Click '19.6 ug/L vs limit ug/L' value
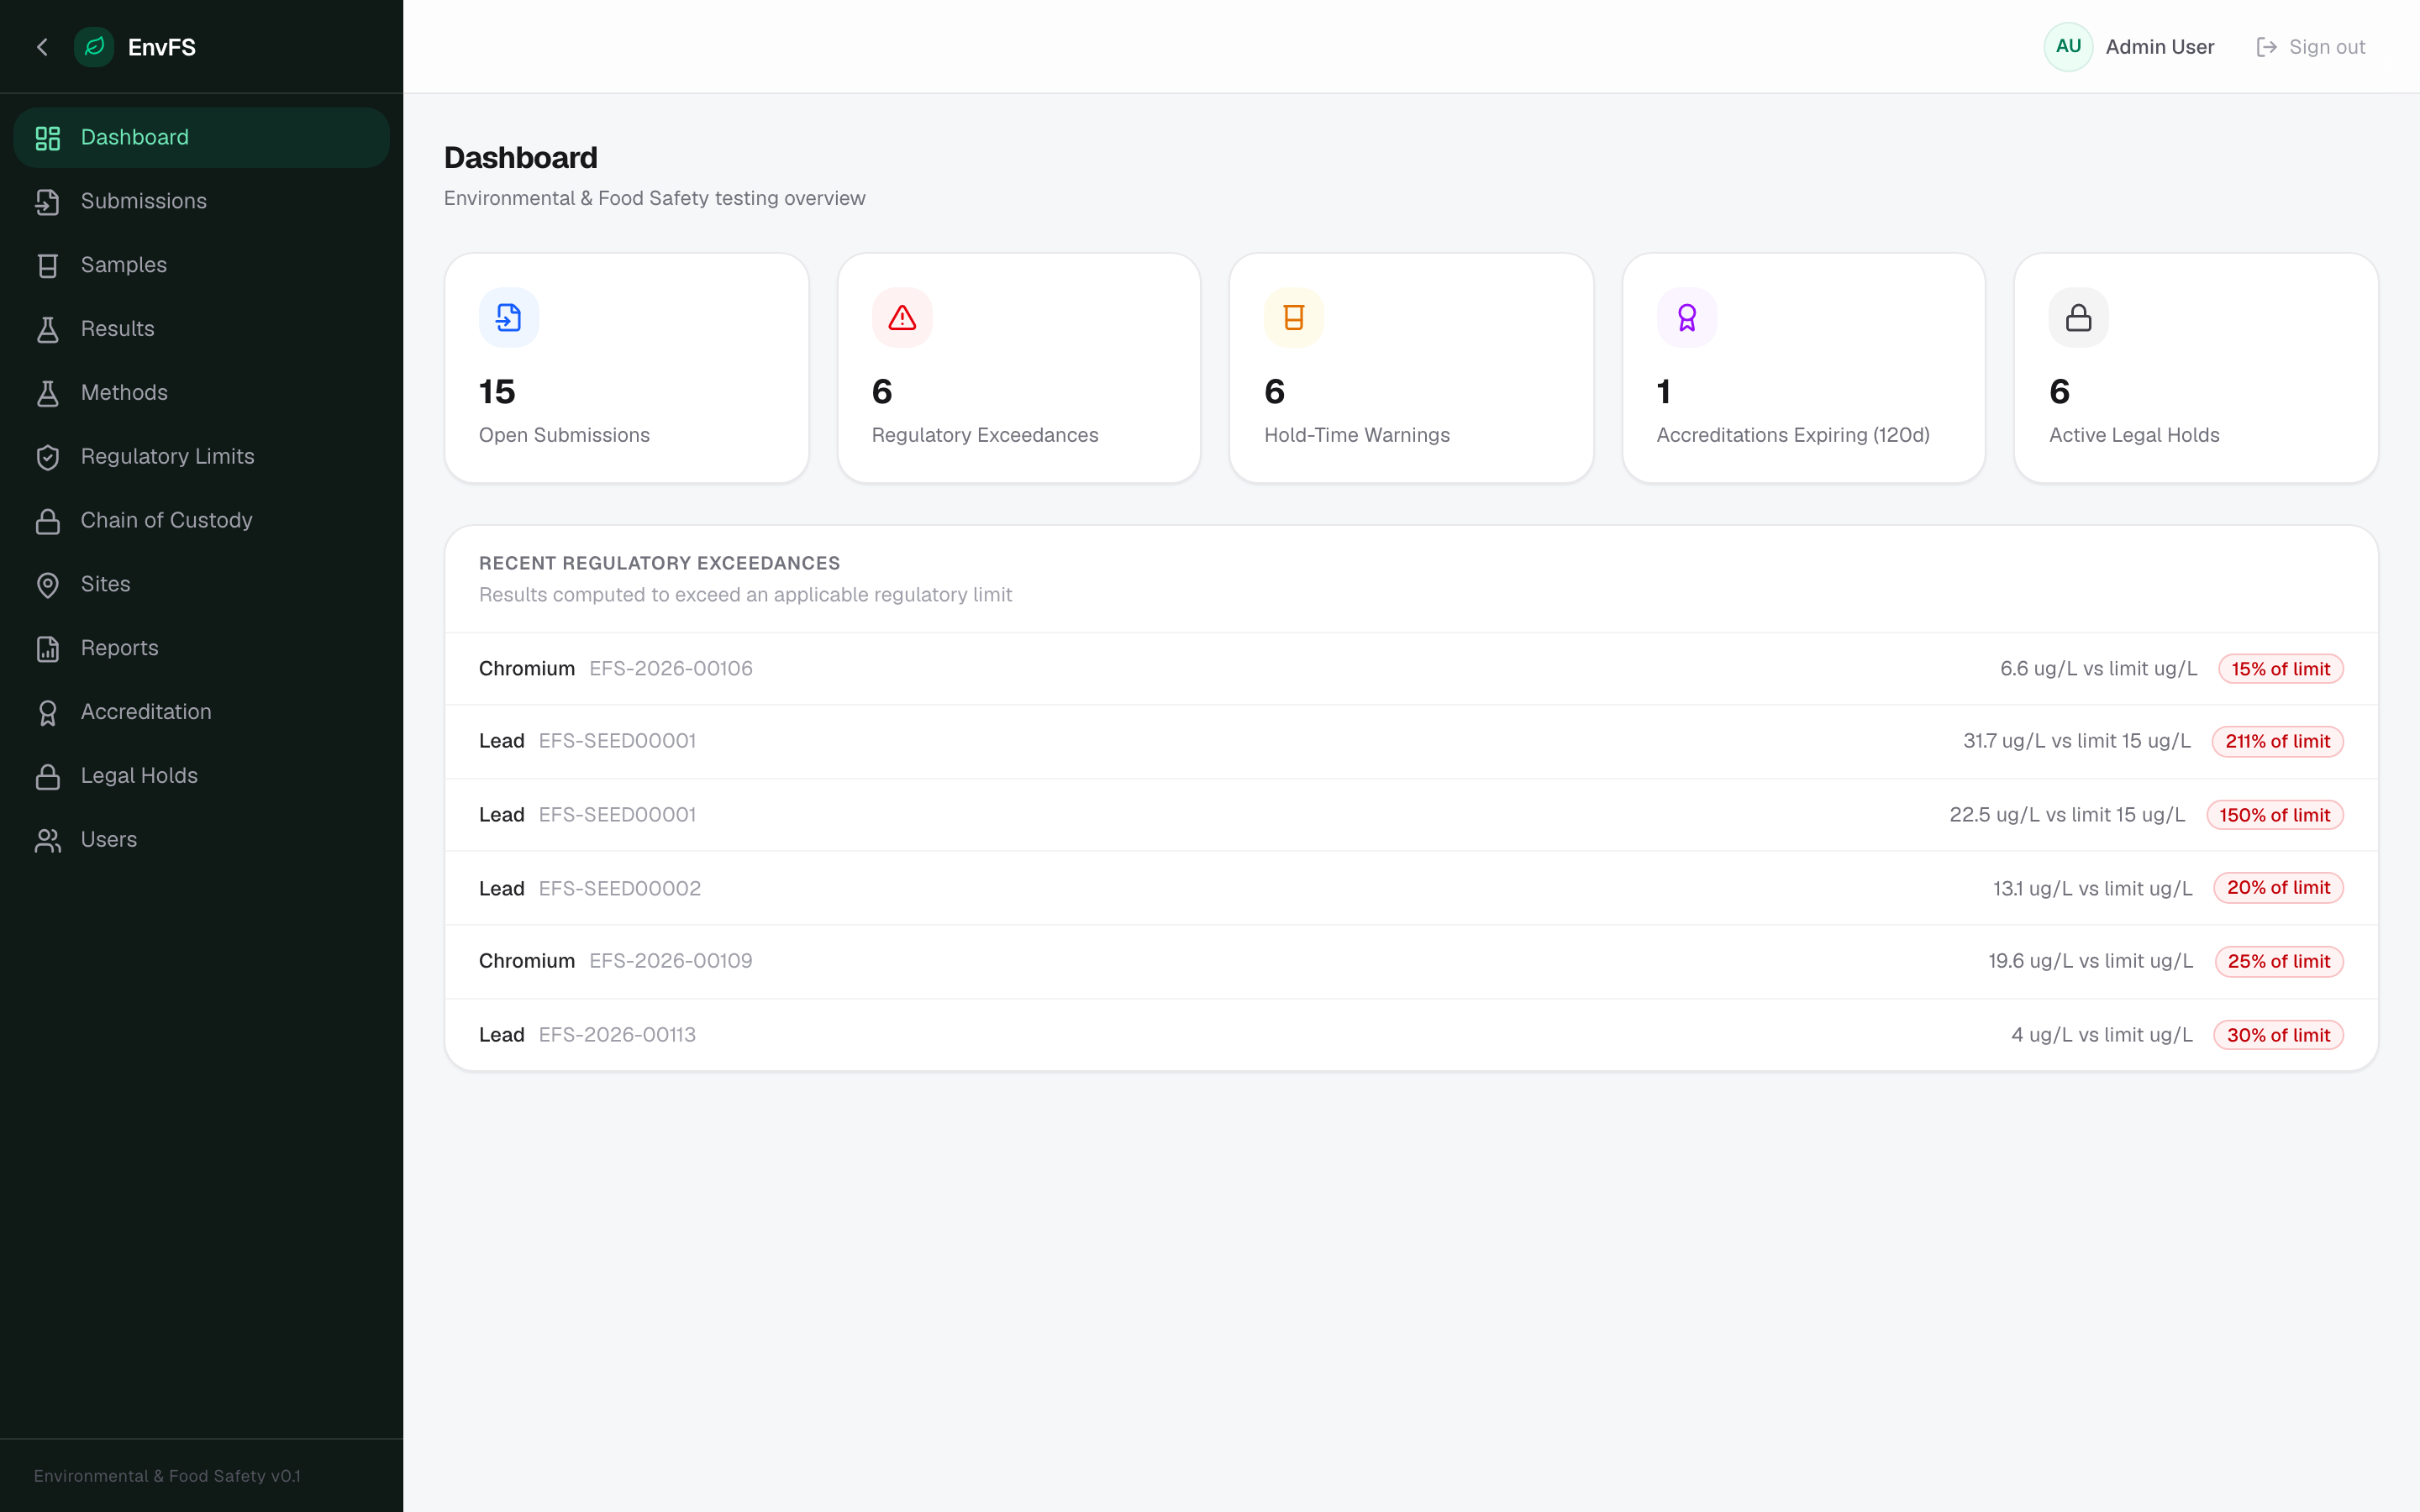2420x1512 pixels. (2090, 961)
